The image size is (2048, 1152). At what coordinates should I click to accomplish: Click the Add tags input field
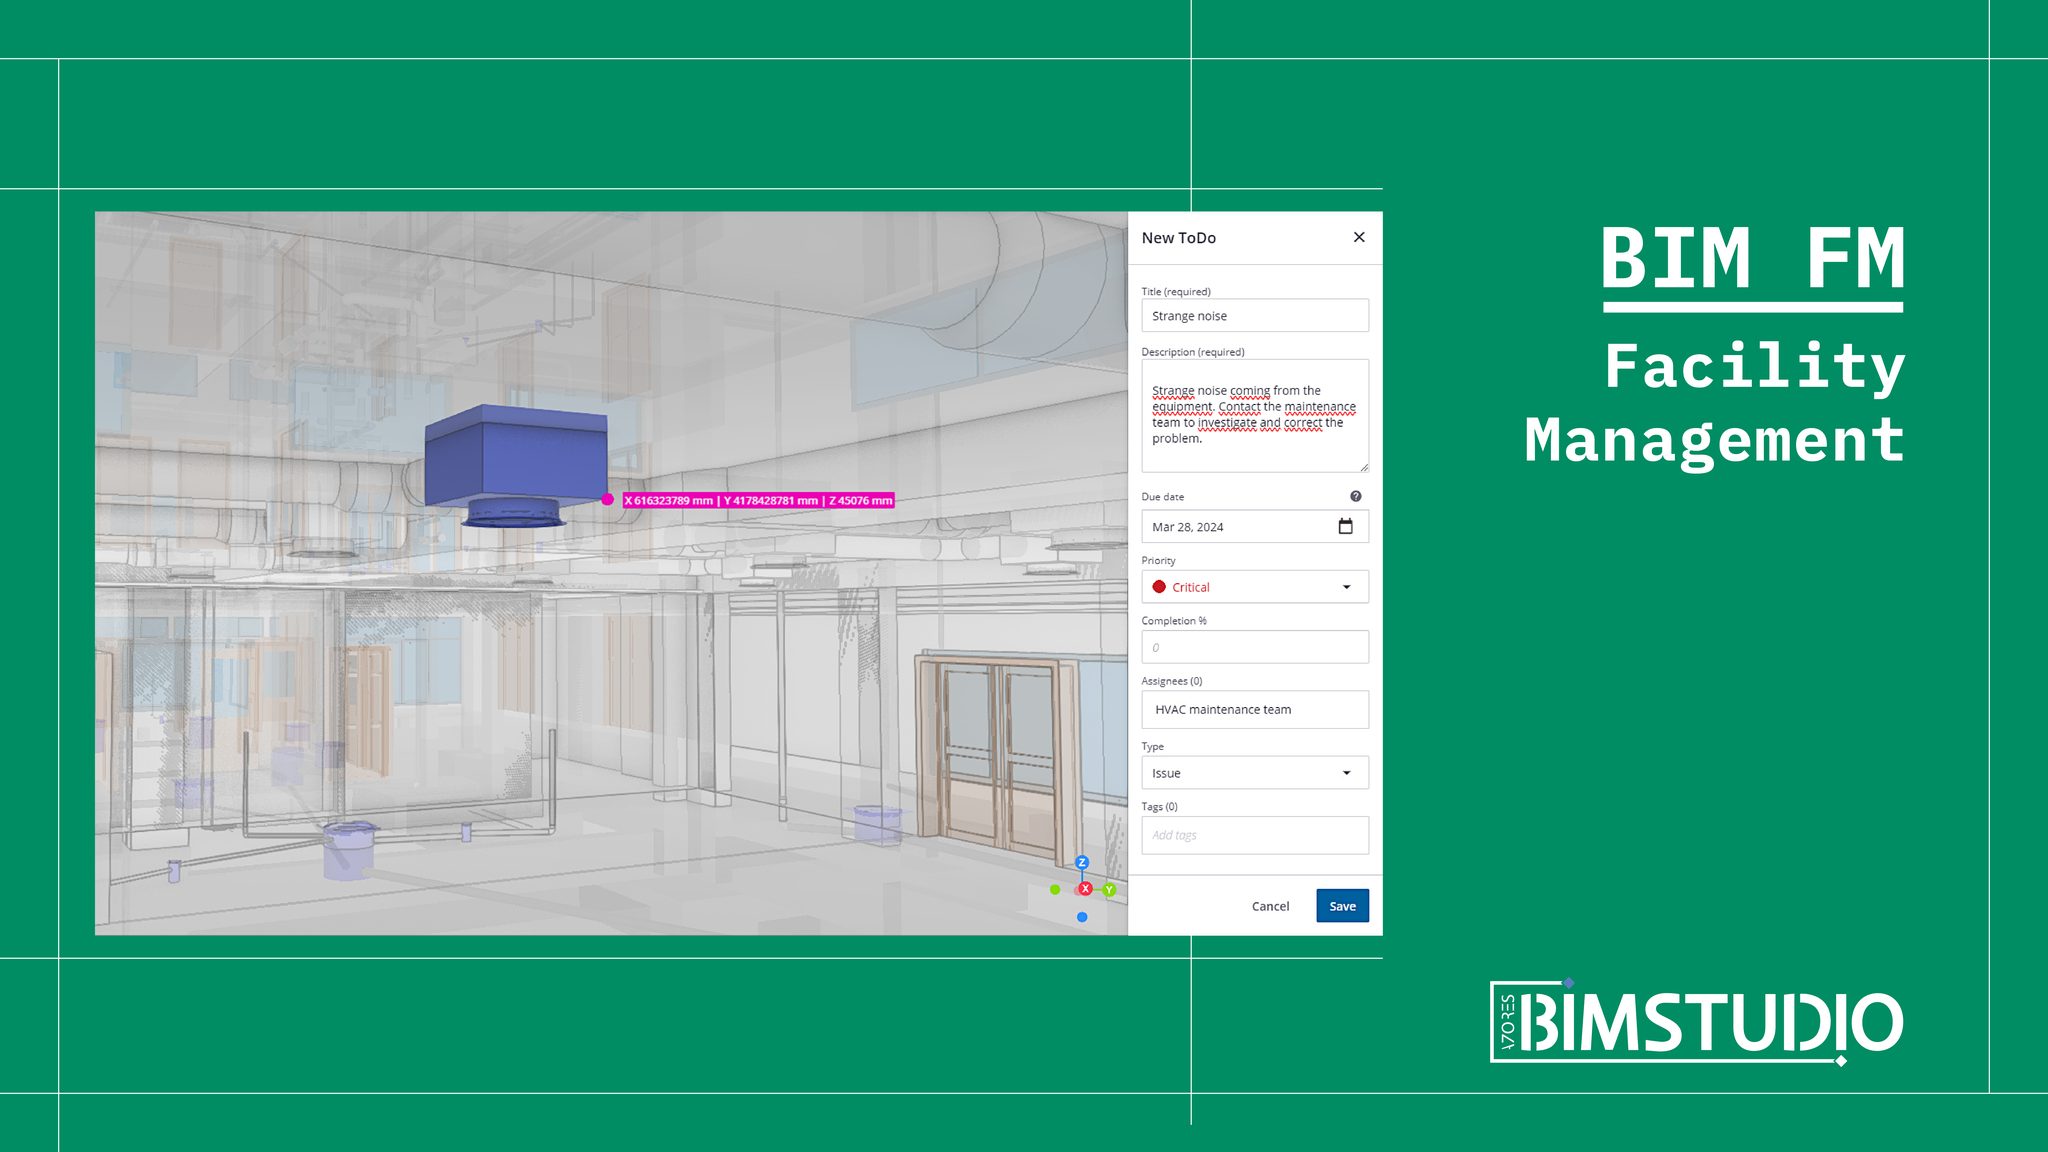pos(1255,835)
